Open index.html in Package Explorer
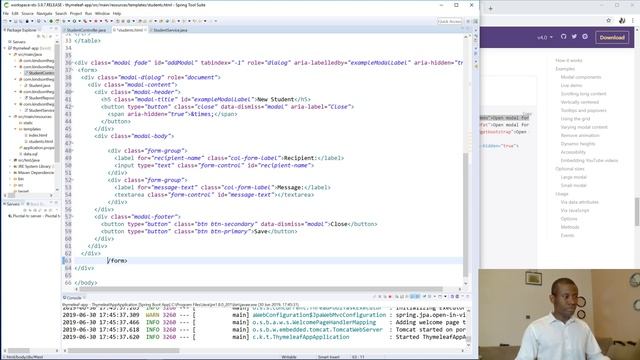 click(x=36, y=136)
